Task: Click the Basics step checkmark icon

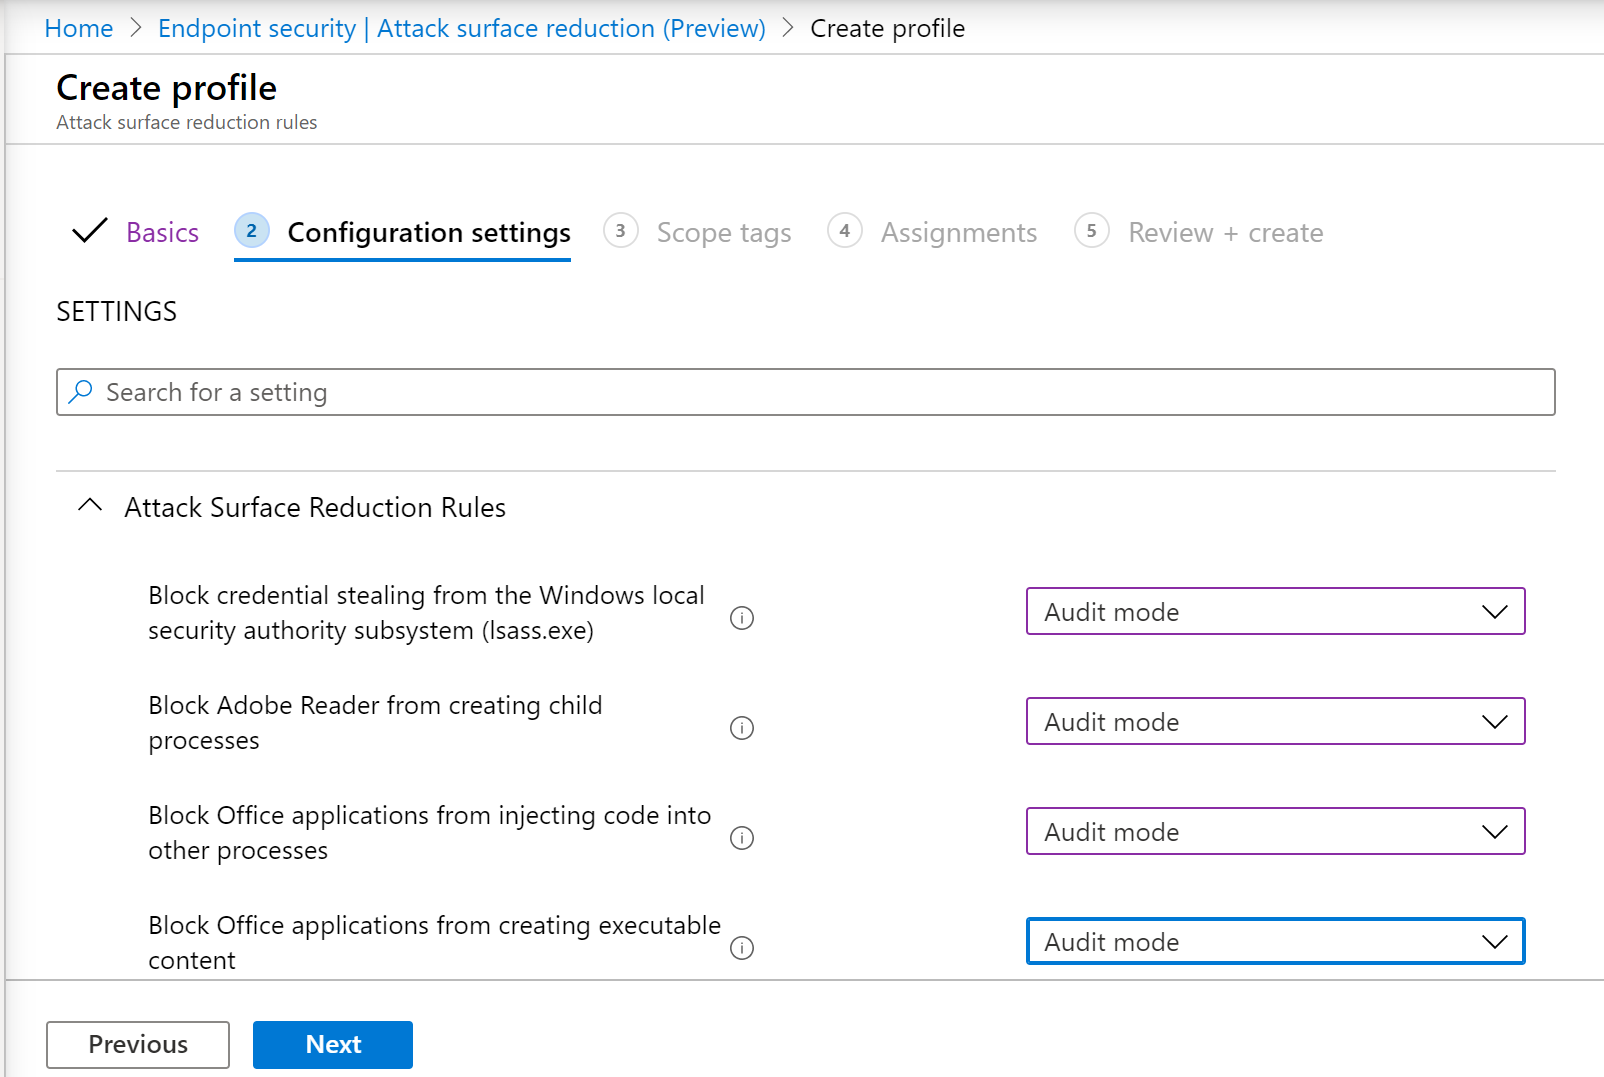Action: (90, 231)
